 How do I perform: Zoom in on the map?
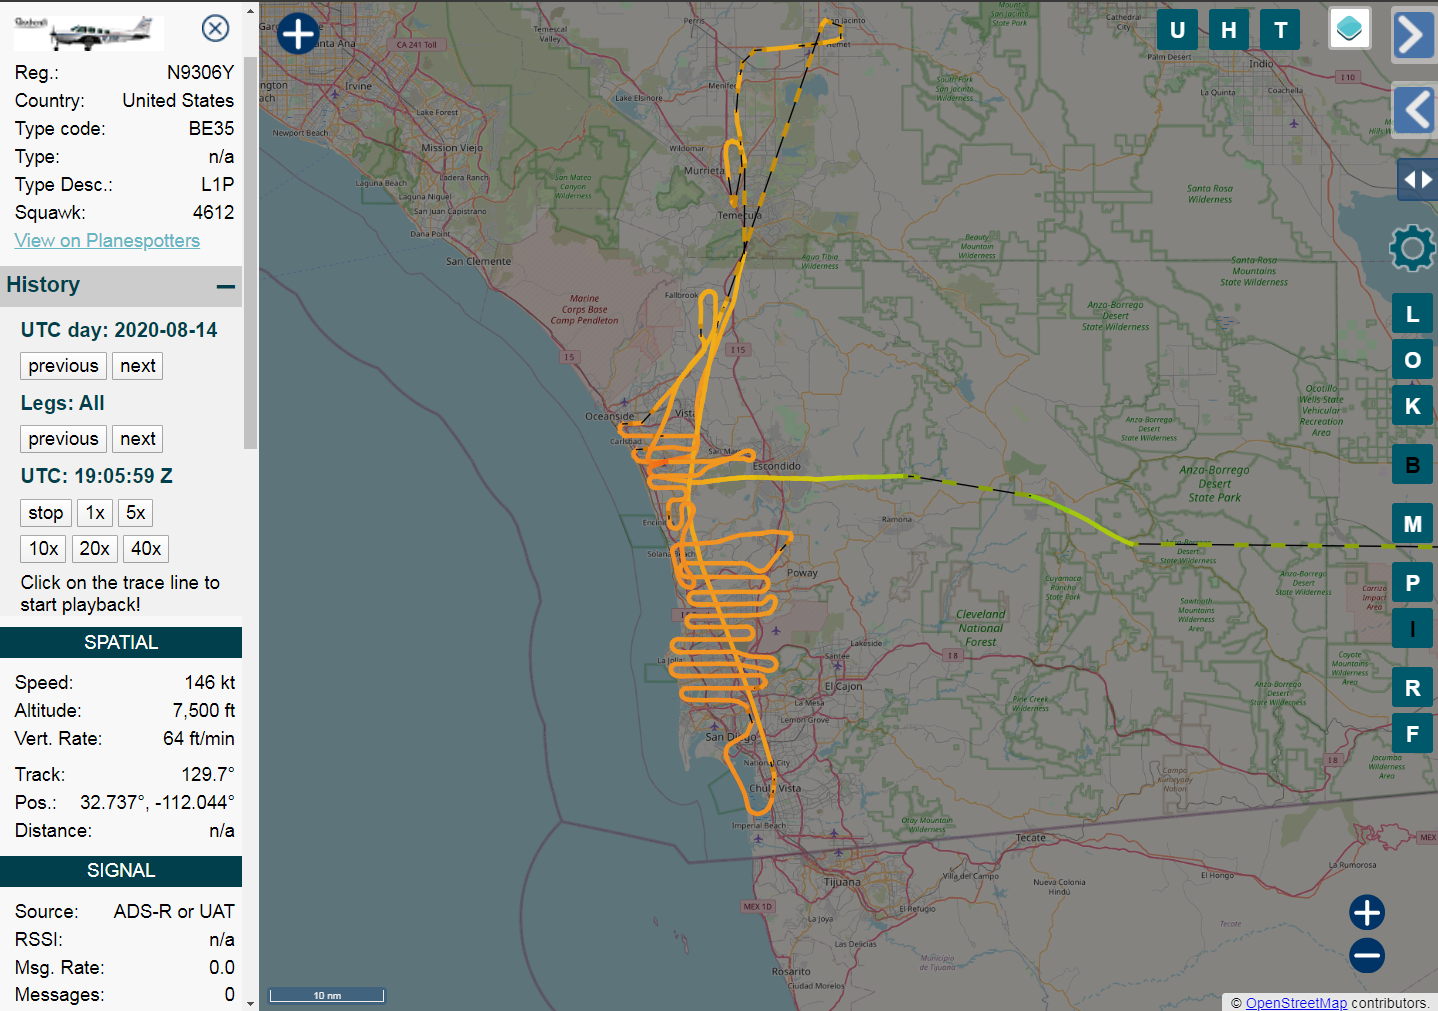(x=1366, y=912)
